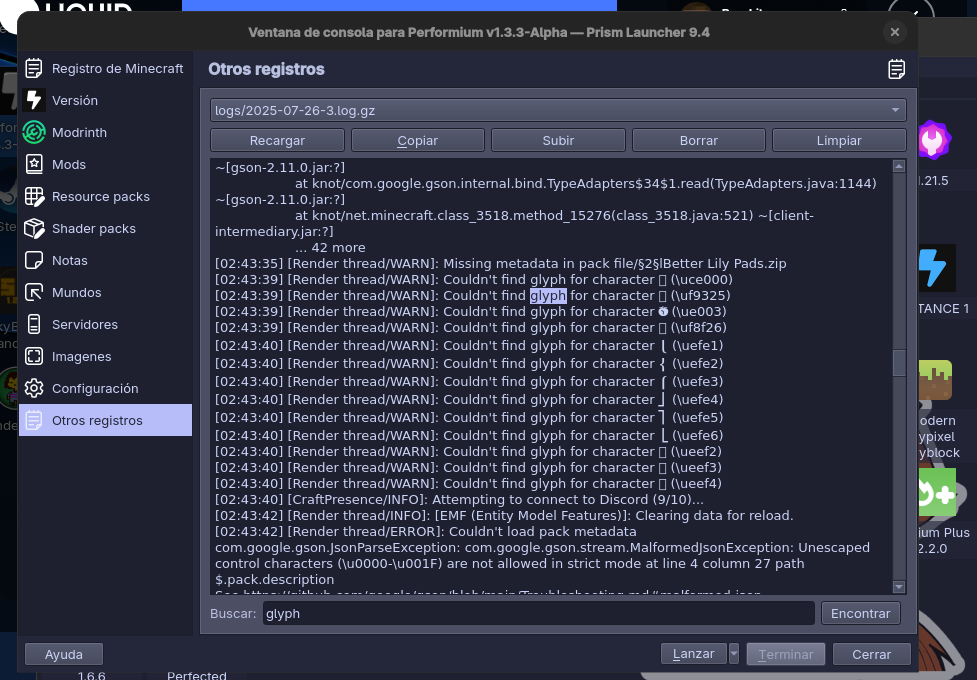The image size is (977, 680).
Task: Click the green Sodium Plus instance icon
Action: (936, 494)
